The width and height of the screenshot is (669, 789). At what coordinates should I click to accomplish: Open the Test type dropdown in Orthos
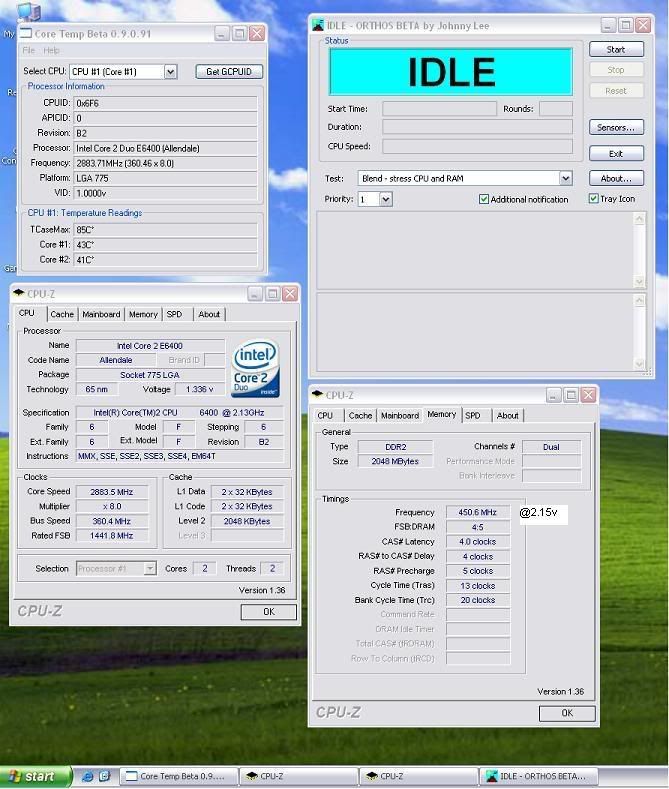click(565, 178)
